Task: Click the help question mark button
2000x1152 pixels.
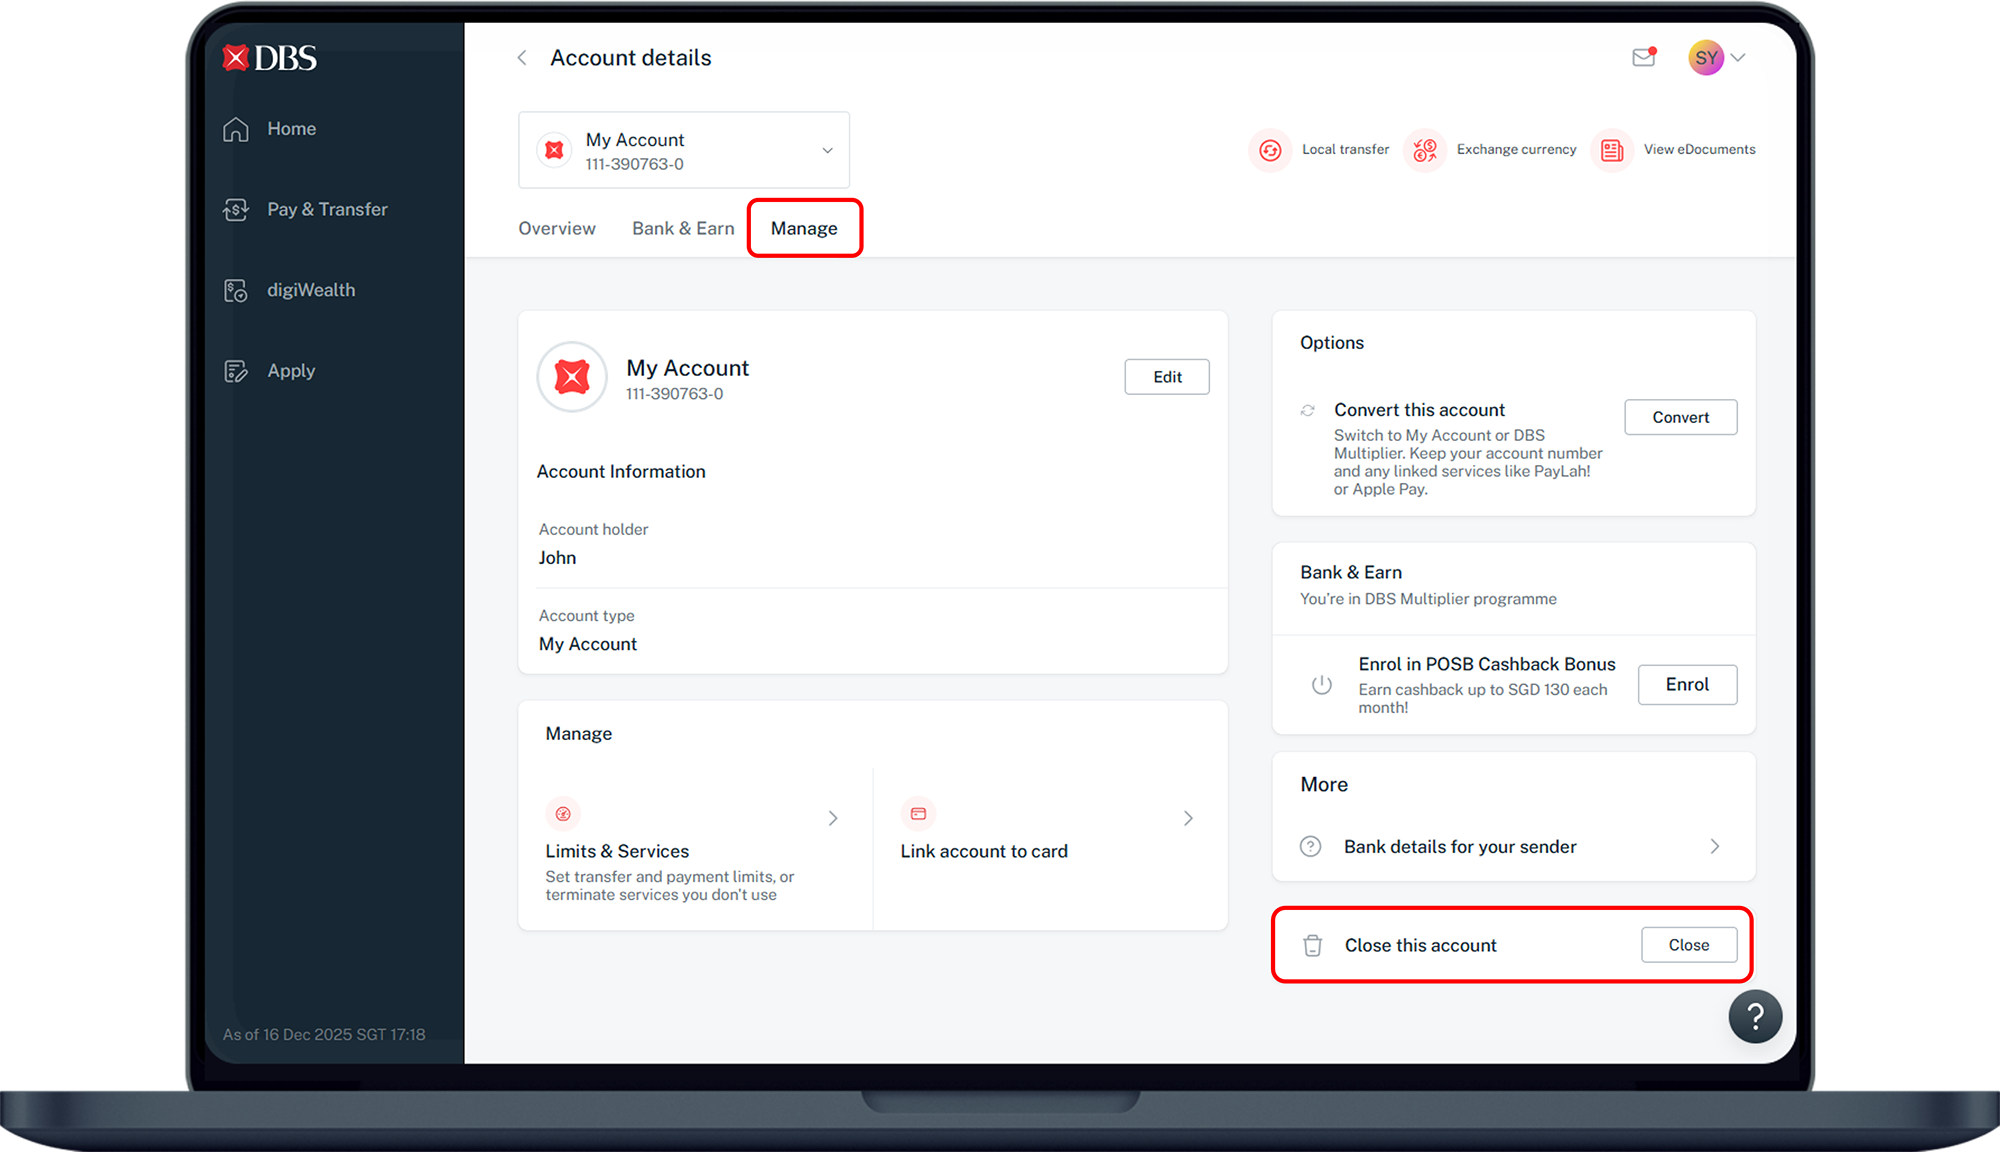Action: (x=1755, y=1017)
